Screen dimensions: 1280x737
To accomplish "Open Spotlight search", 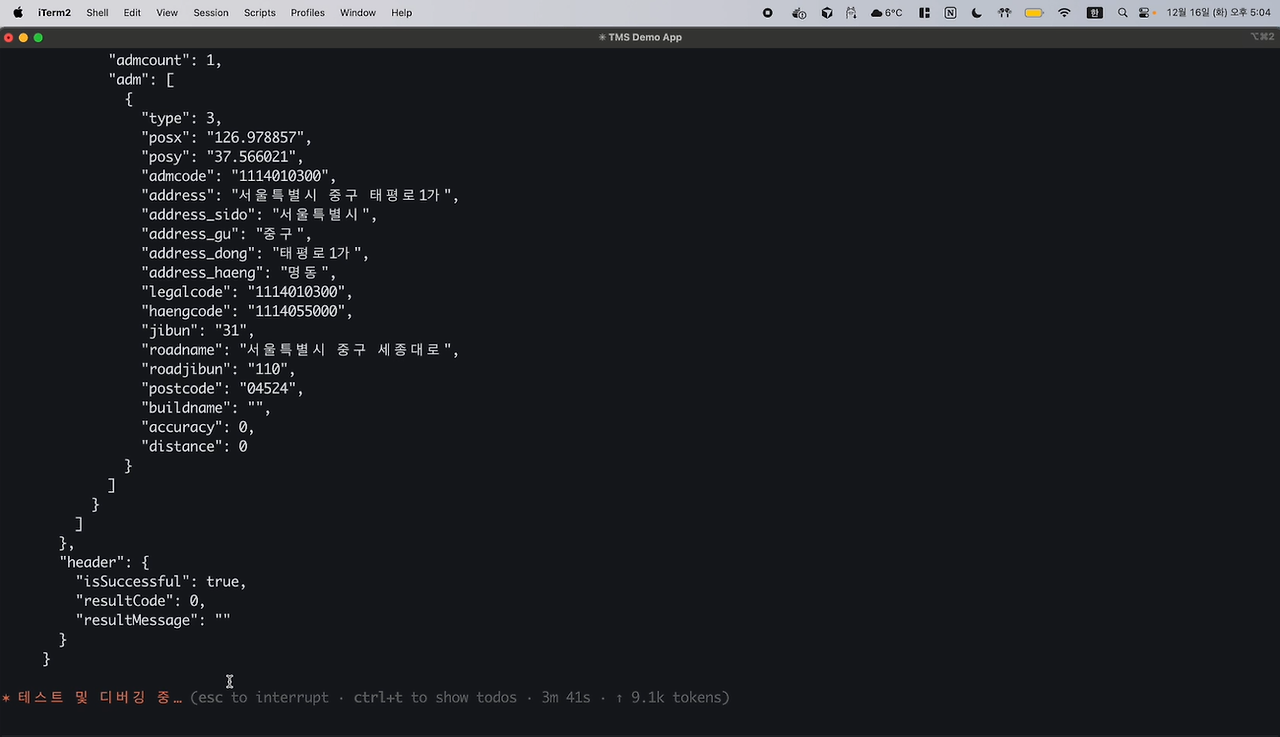I will [1123, 13].
